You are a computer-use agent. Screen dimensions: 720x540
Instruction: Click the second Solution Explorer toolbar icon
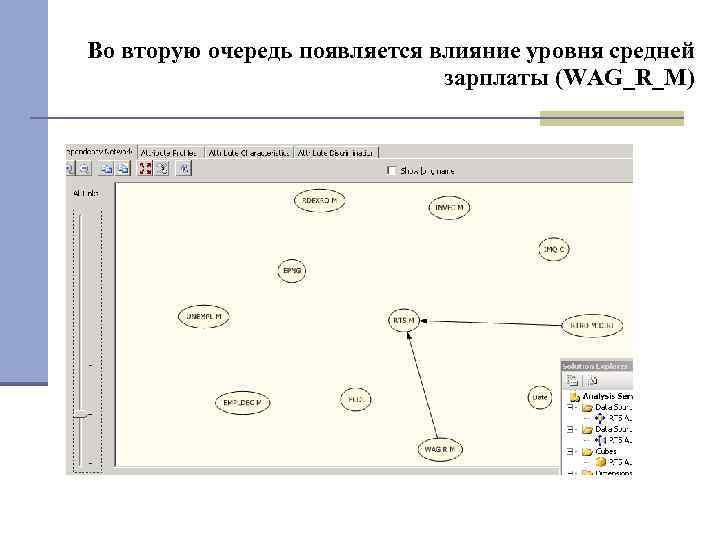[593, 380]
